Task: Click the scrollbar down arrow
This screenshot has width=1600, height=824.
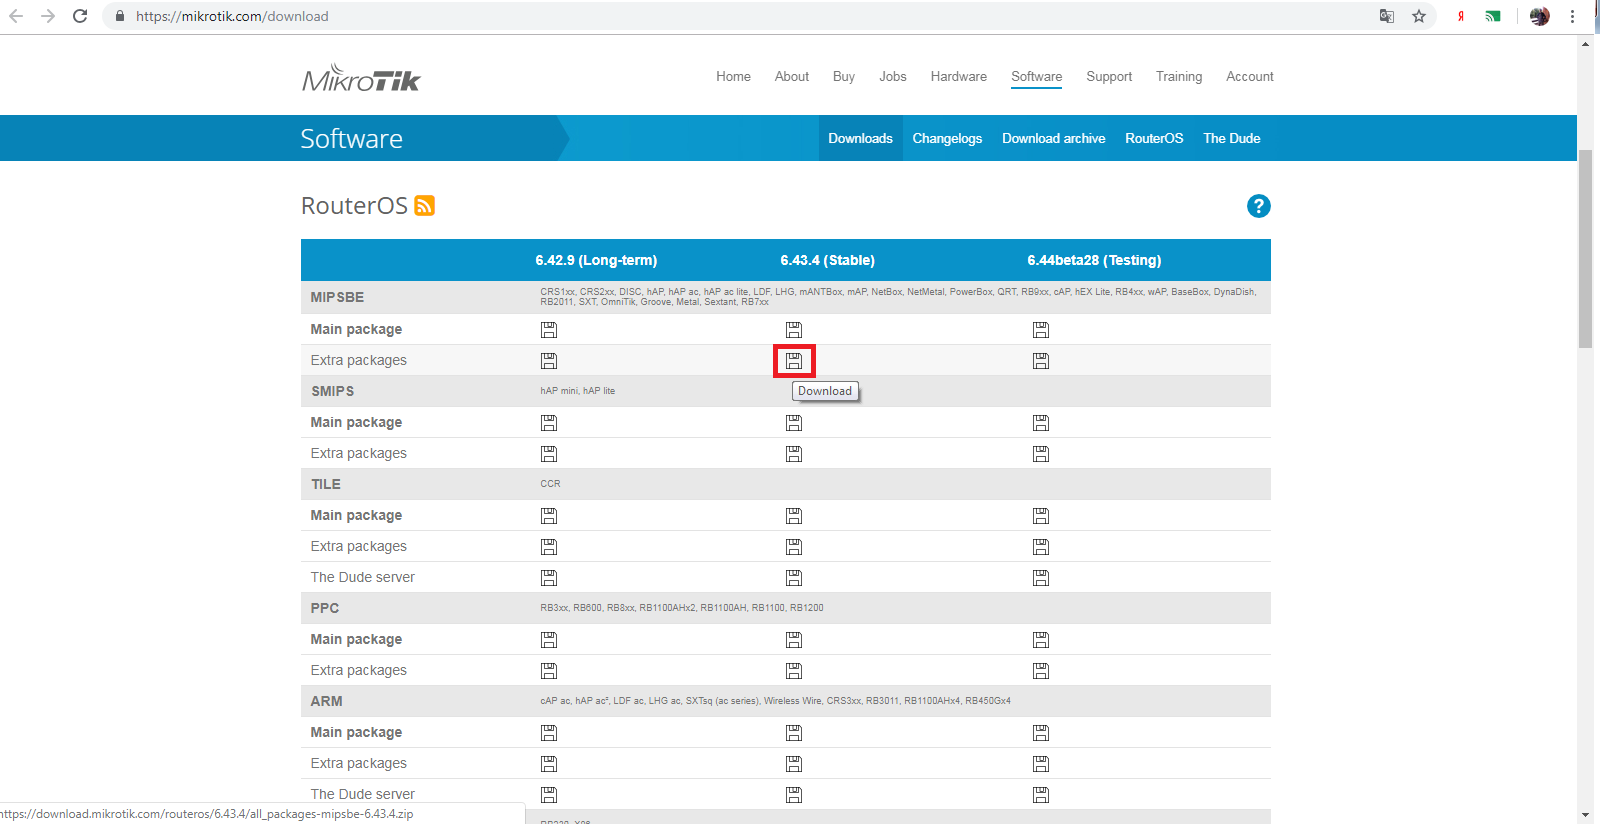Action: point(1585,815)
